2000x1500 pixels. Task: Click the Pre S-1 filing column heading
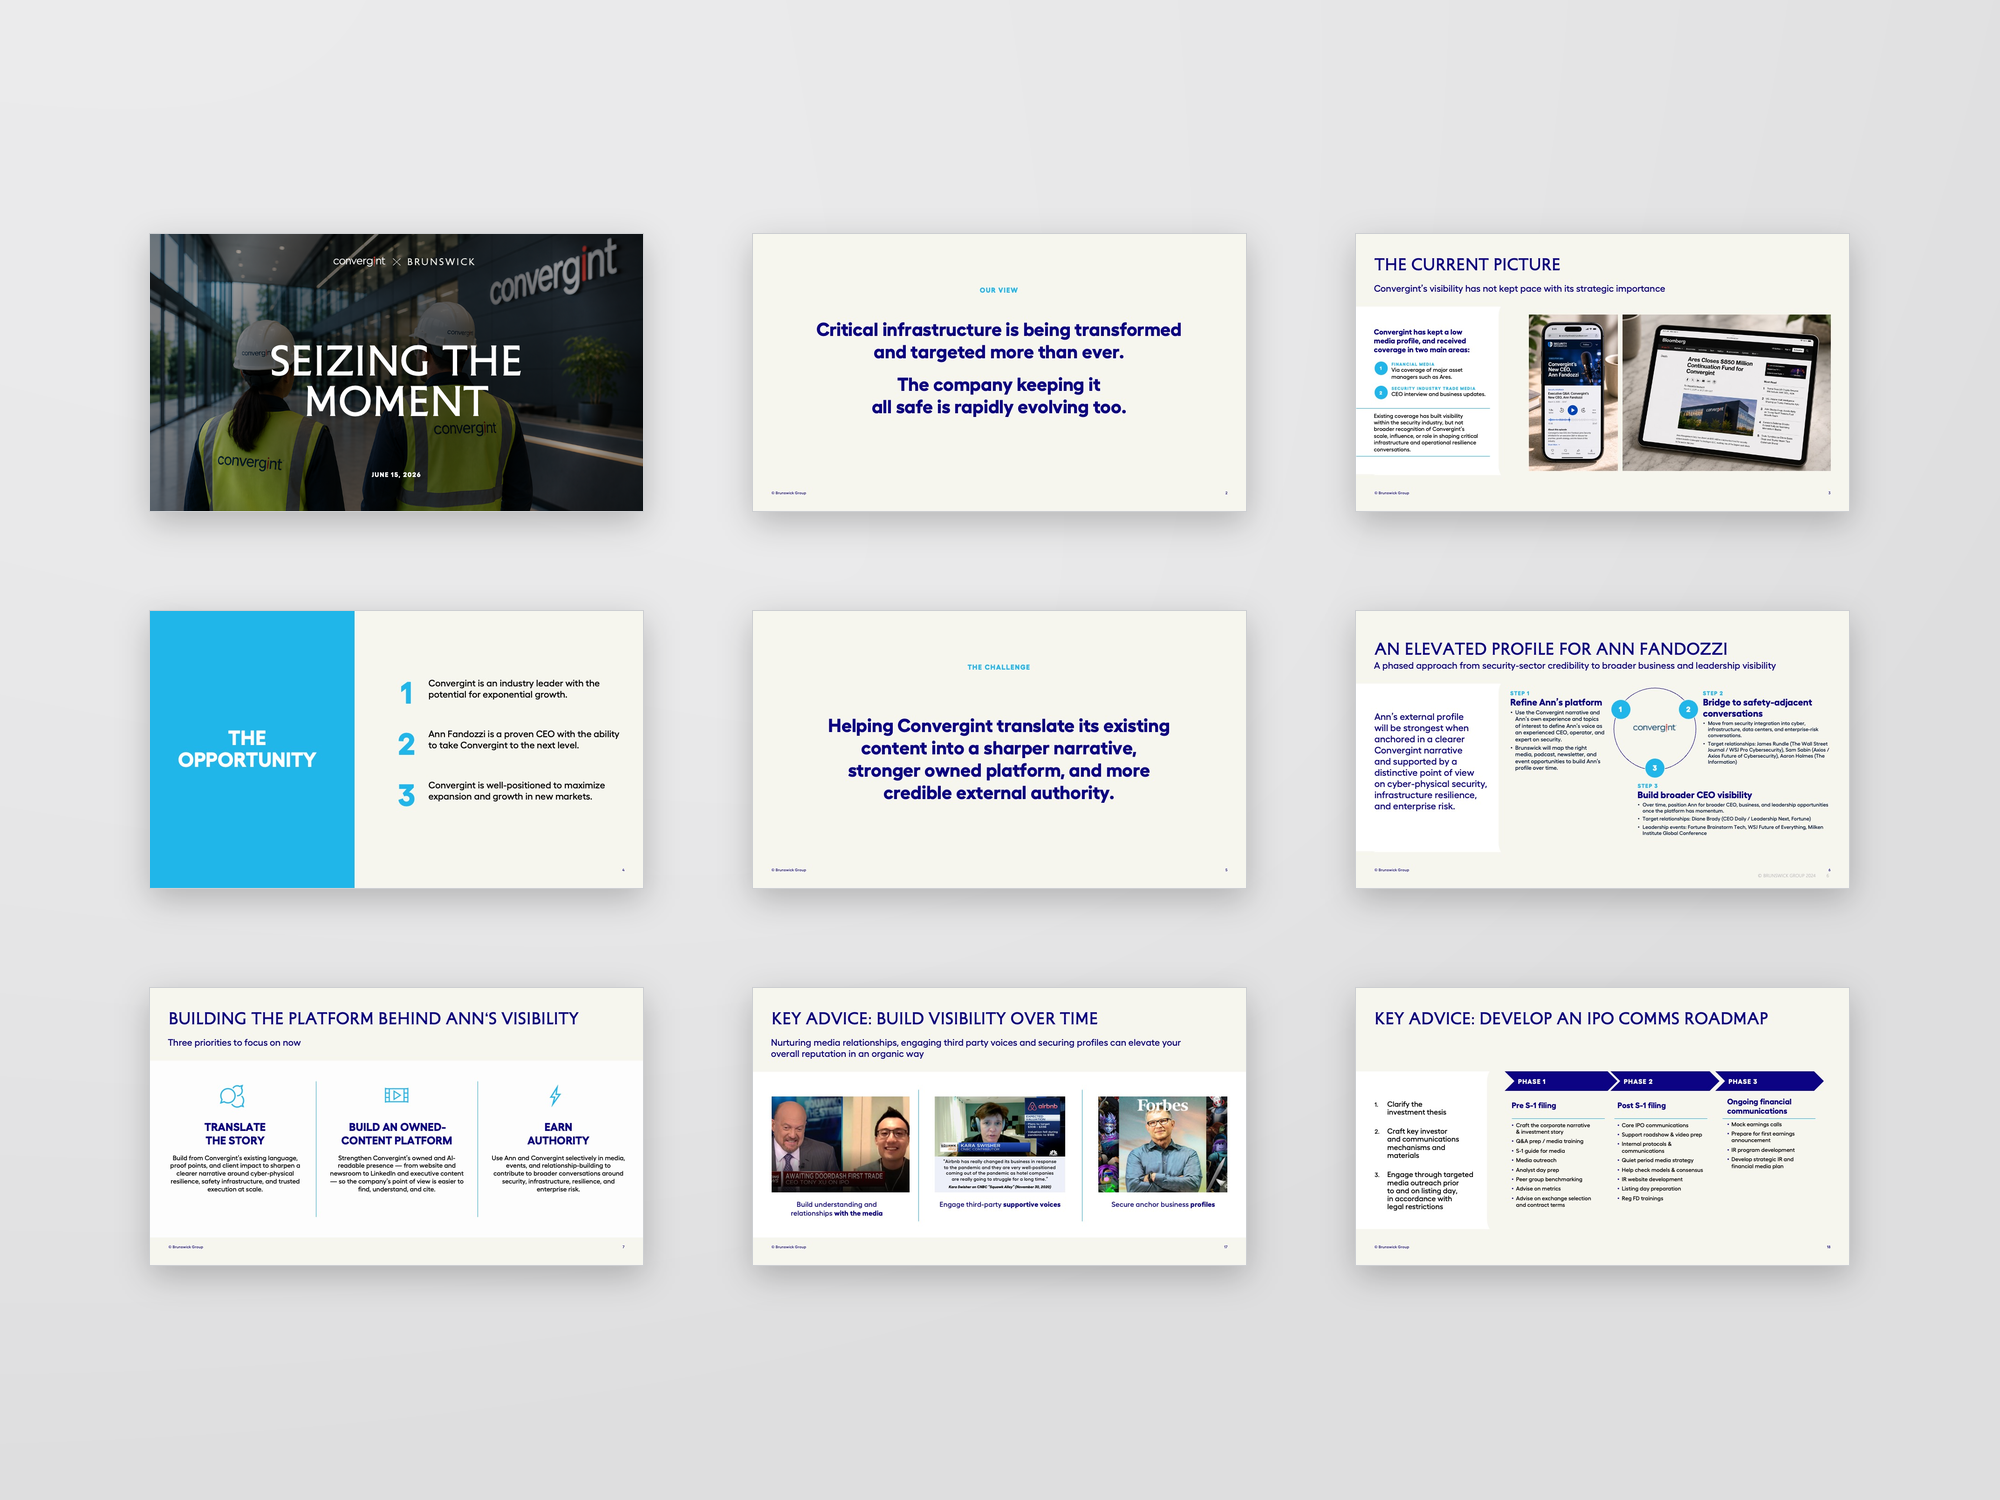point(1534,1106)
